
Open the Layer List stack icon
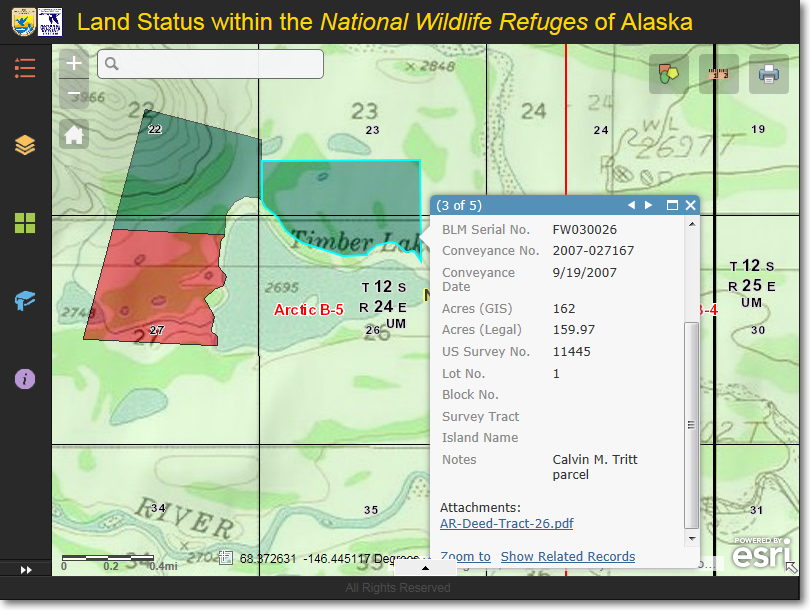pos(25,146)
